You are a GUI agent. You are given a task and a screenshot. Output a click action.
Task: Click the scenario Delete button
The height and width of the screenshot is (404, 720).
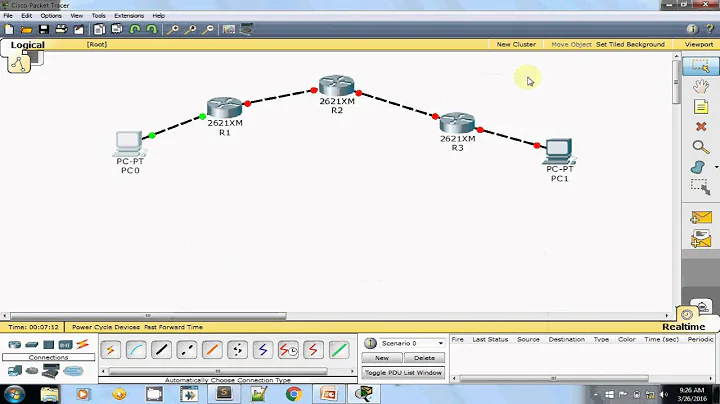pos(424,358)
